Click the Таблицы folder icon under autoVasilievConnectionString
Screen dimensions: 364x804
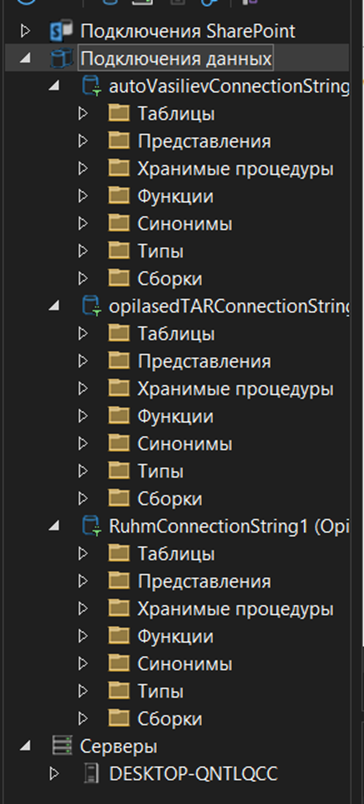pyautogui.click(x=119, y=113)
